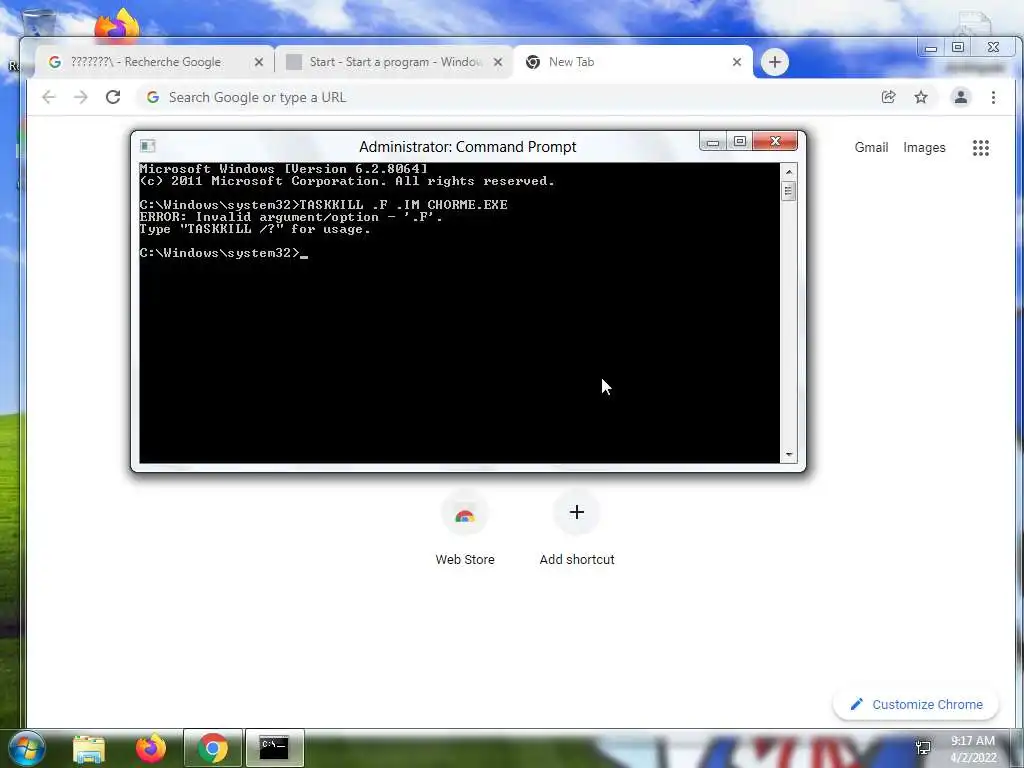Open the Google apps grid
The height and width of the screenshot is (768, 1024).
tap(980, 148)
